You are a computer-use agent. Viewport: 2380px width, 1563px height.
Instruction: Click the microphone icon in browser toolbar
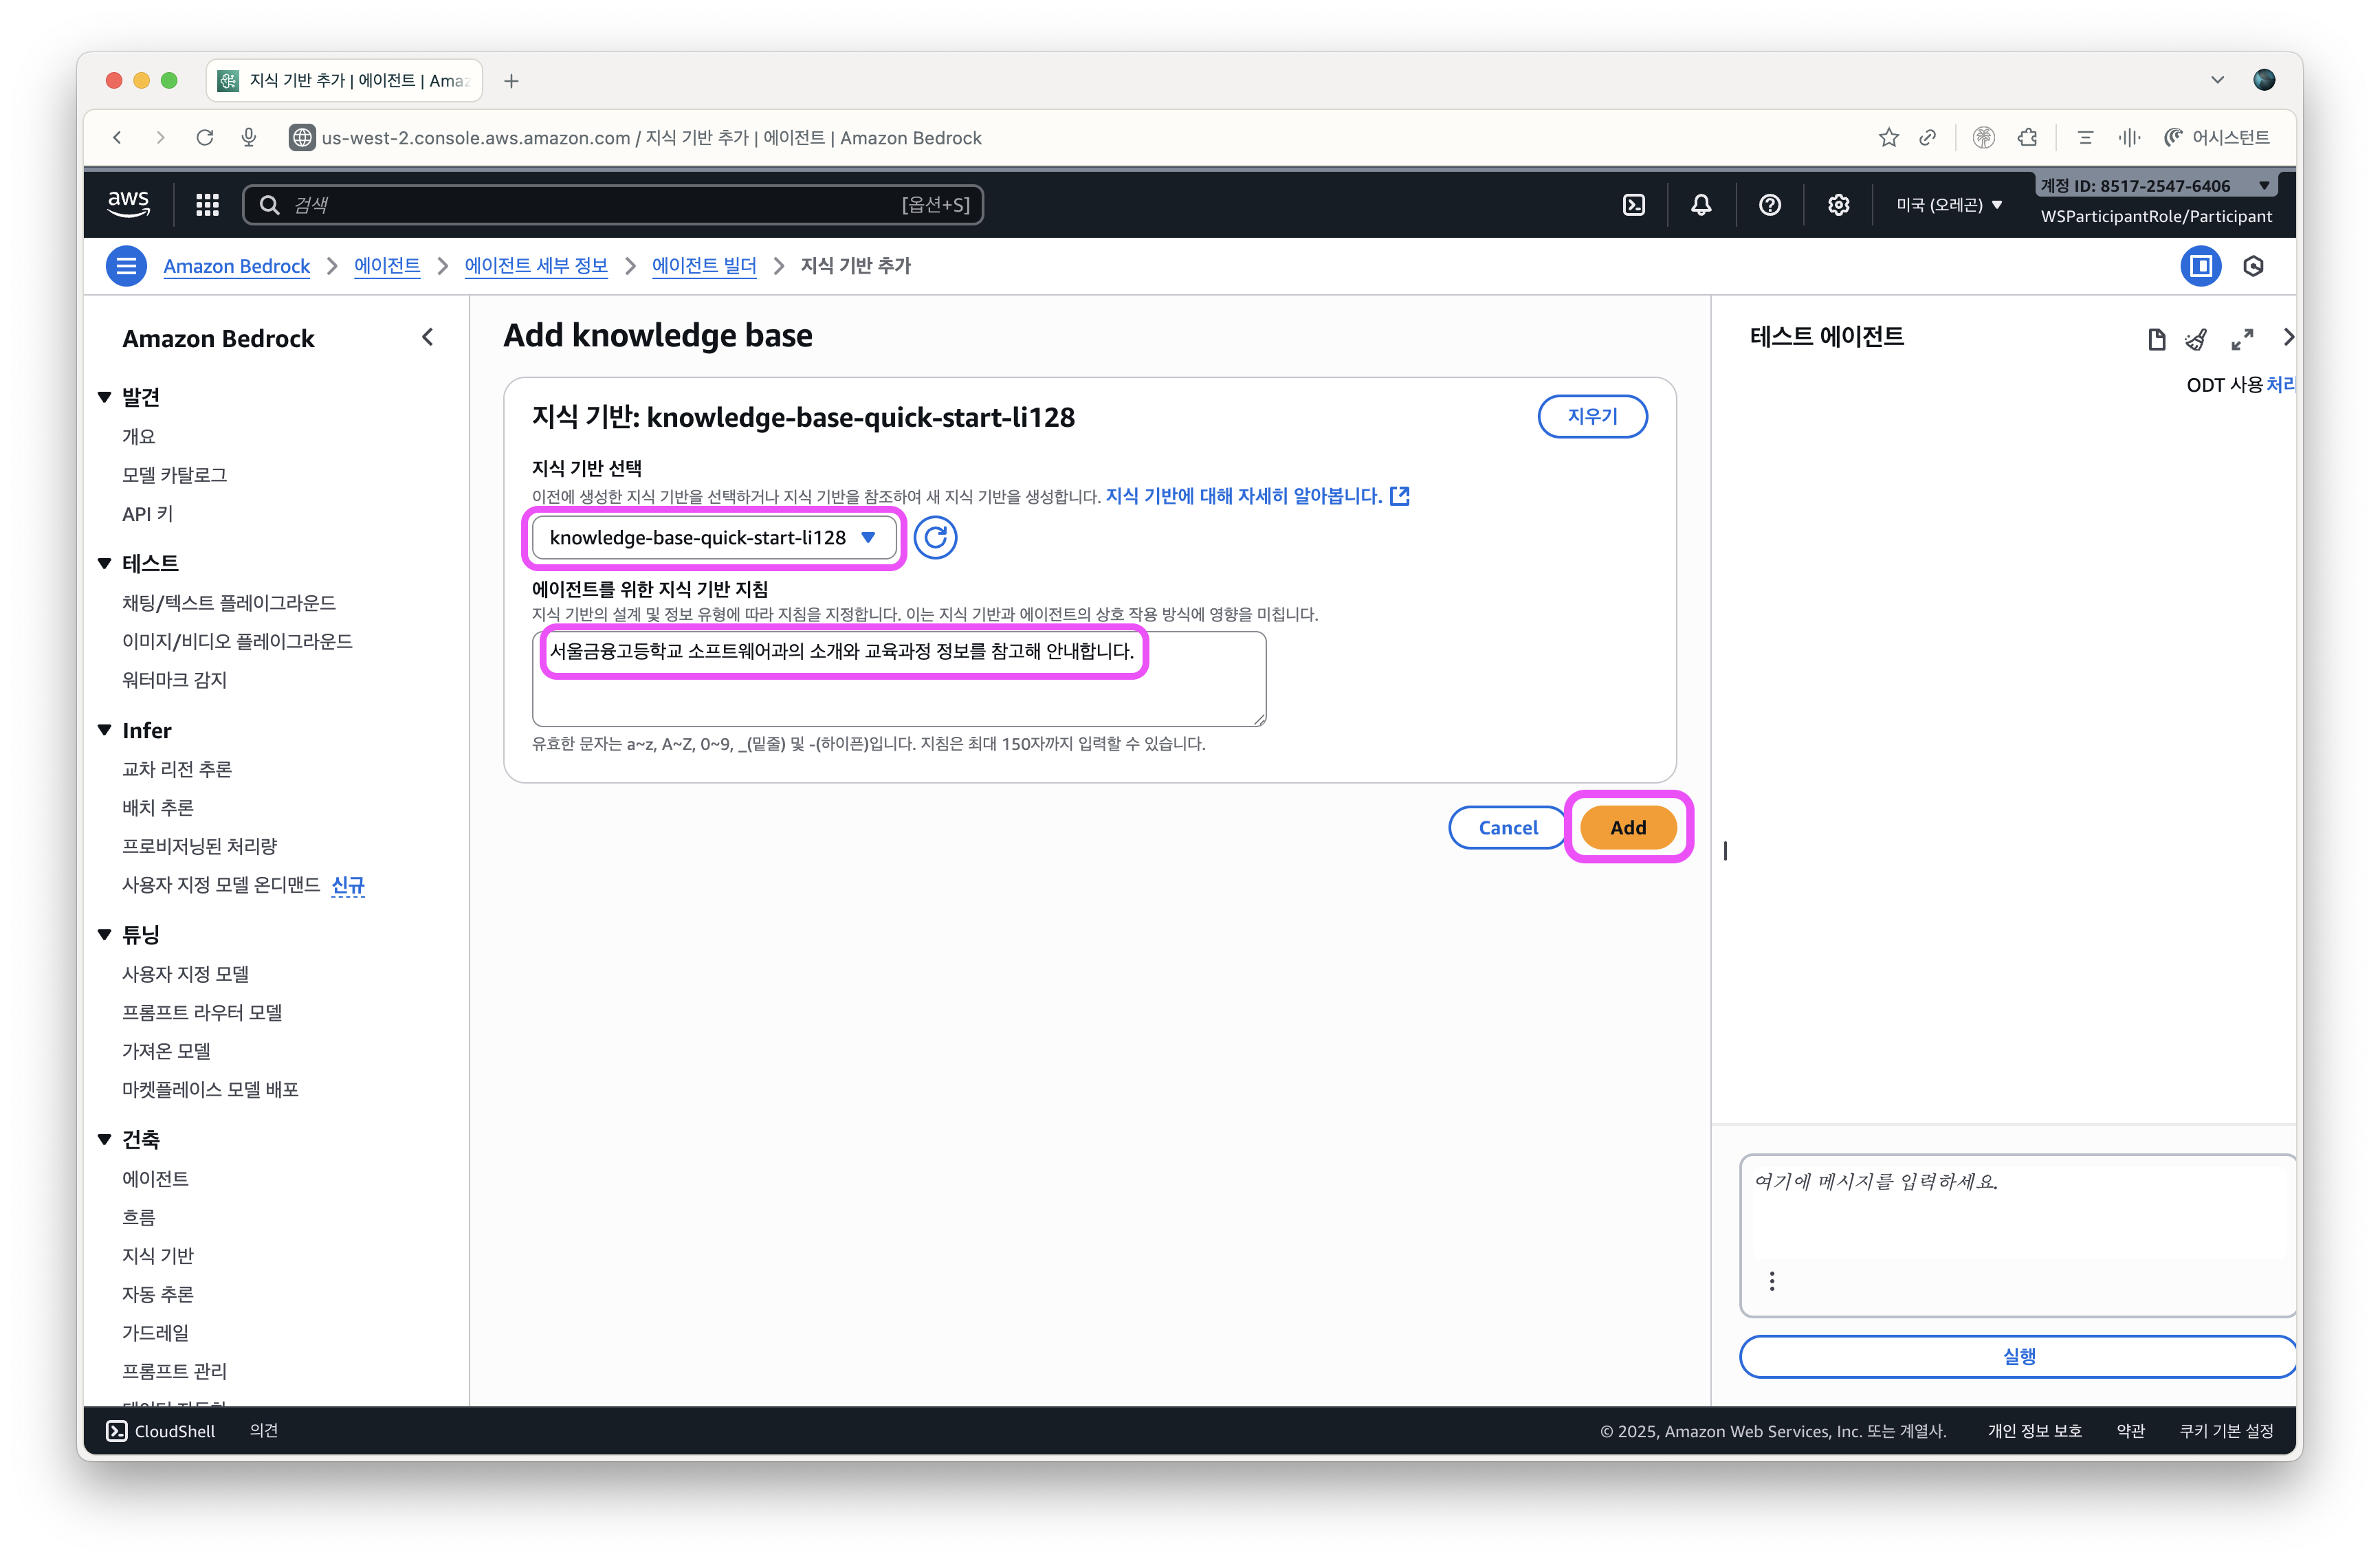point(249,138)
